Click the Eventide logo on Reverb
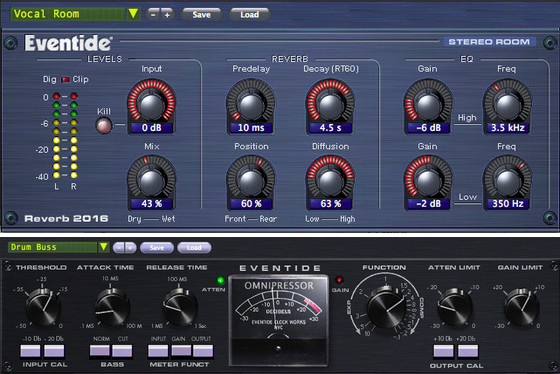 coord(68,43)
